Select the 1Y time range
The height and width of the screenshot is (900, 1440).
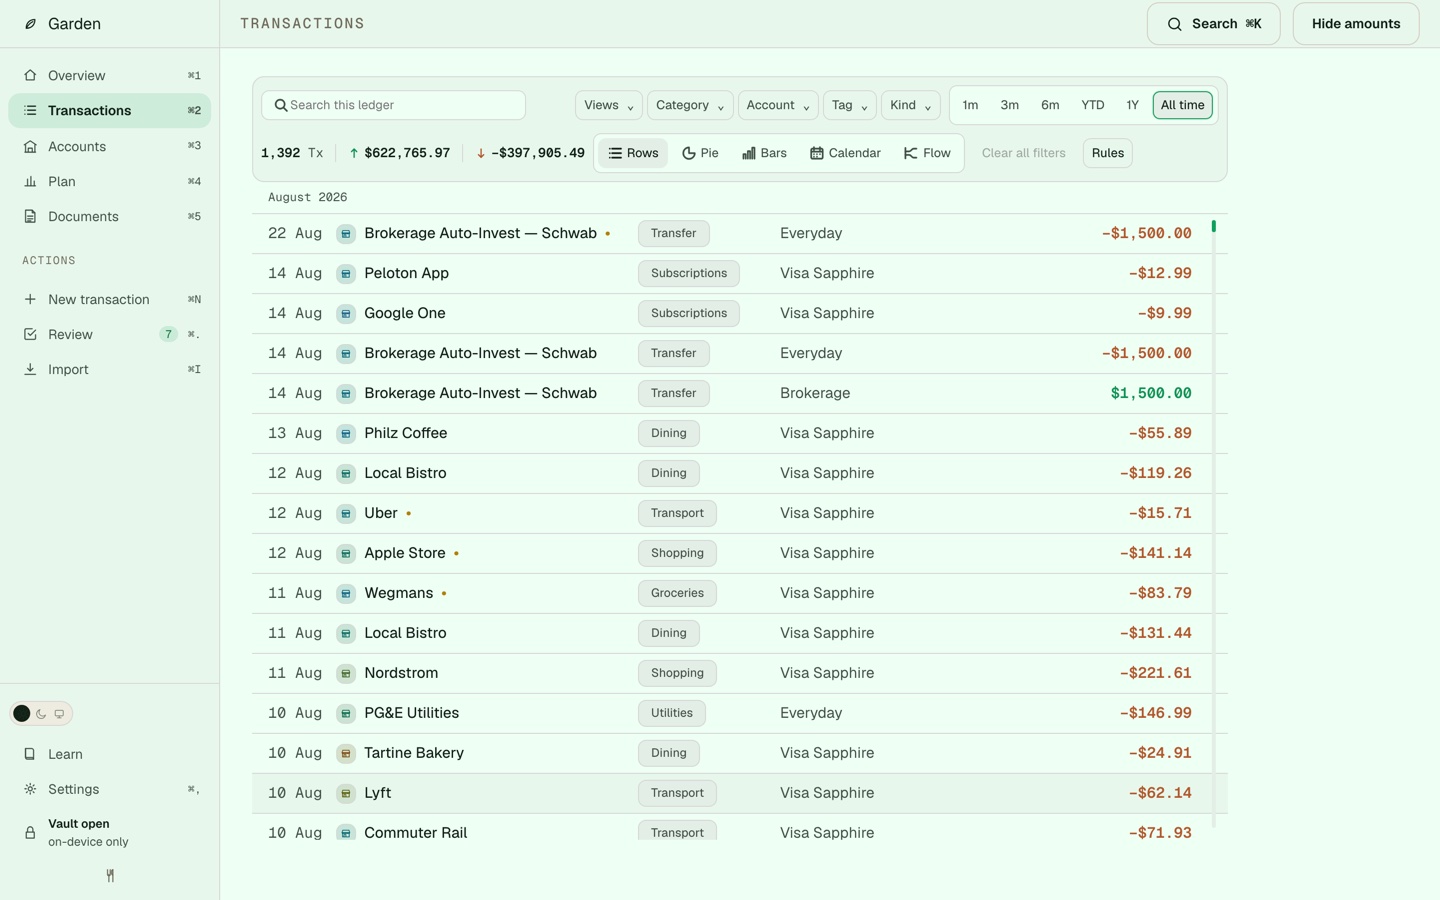1132,105
